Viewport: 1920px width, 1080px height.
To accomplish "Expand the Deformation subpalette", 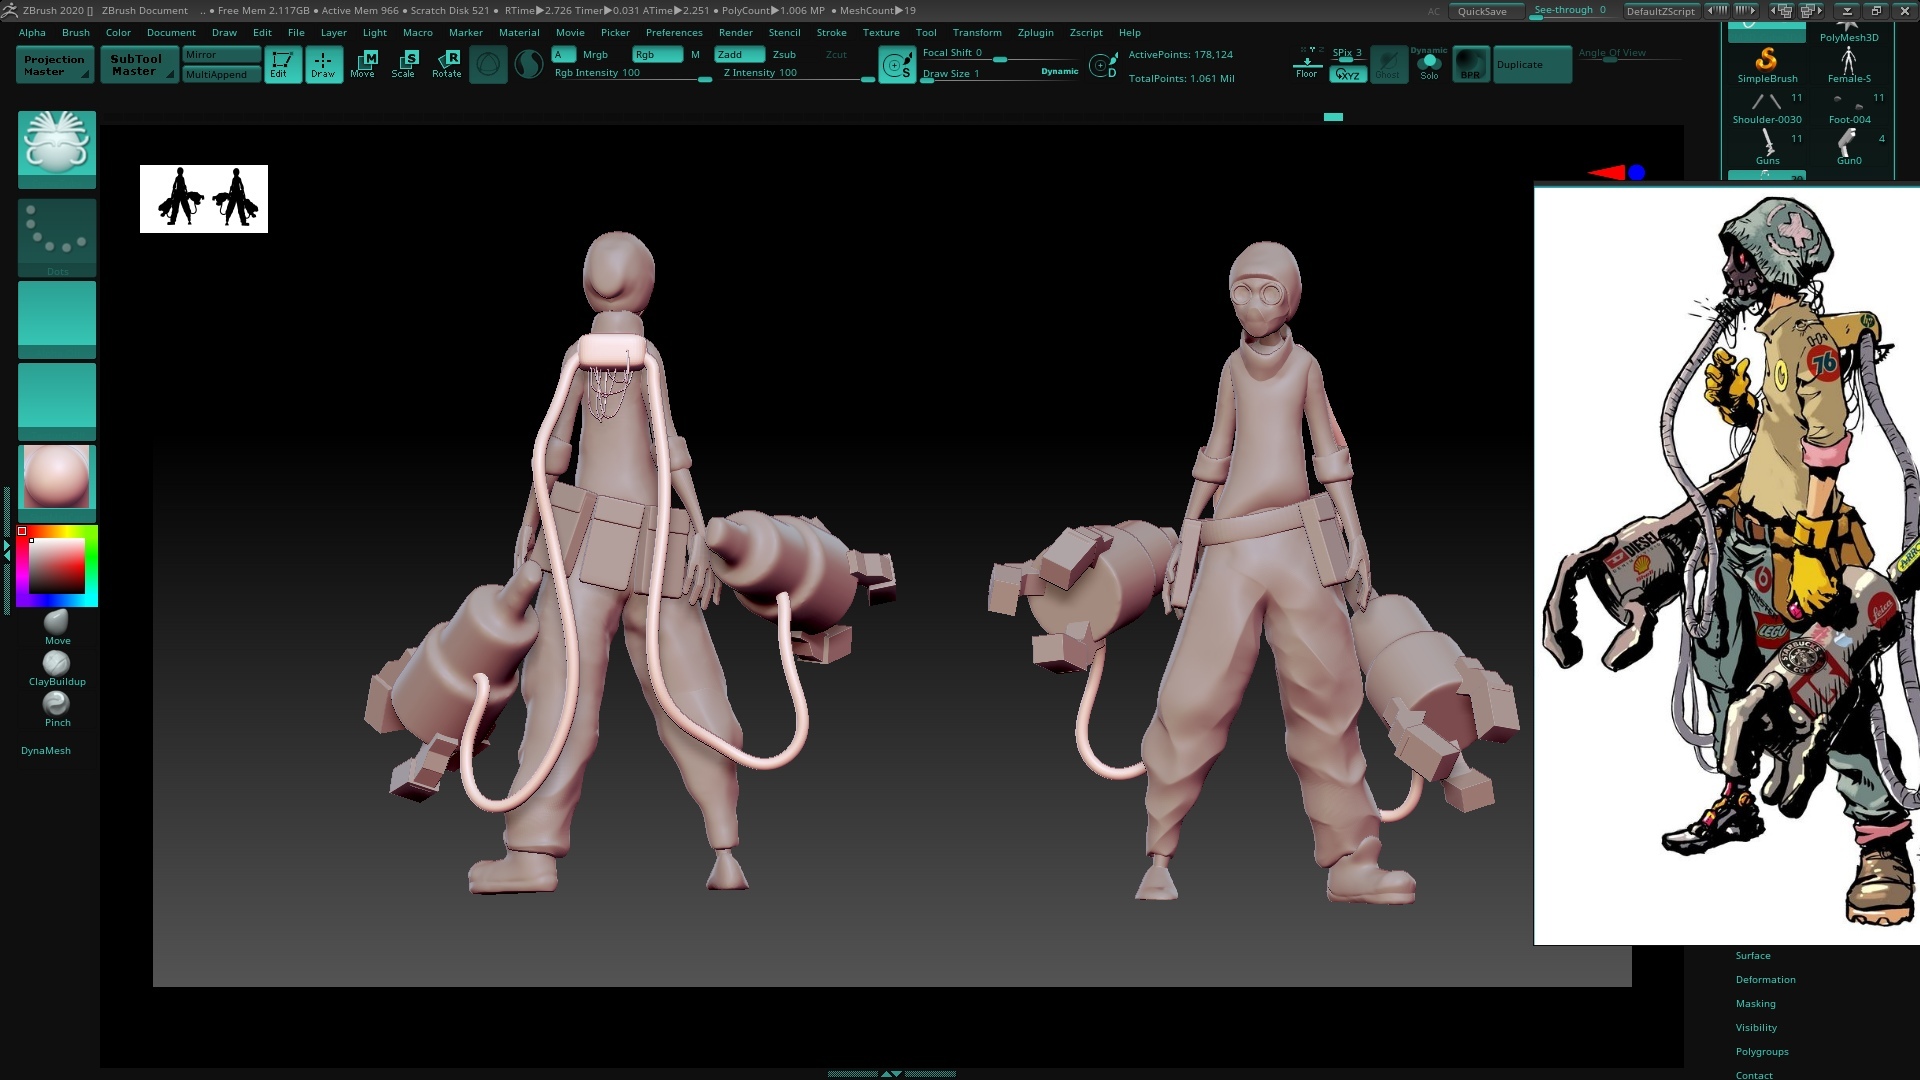I will tap(1765, 980).
